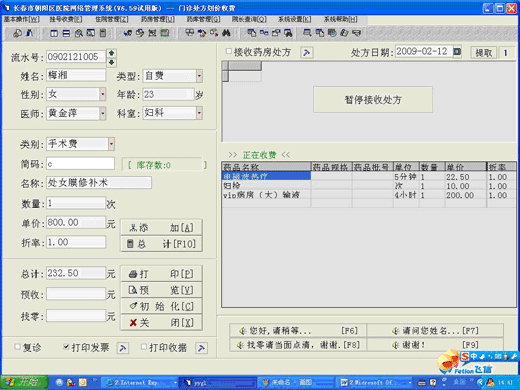Click 数量 input field
This screenshot has height=390, width=520.
tap(76, 203)
